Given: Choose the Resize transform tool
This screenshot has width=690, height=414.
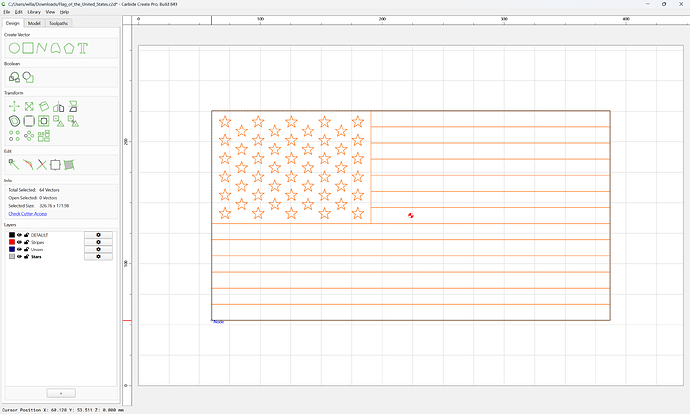Looking at the screenshot, I should [x=29, y=106].
